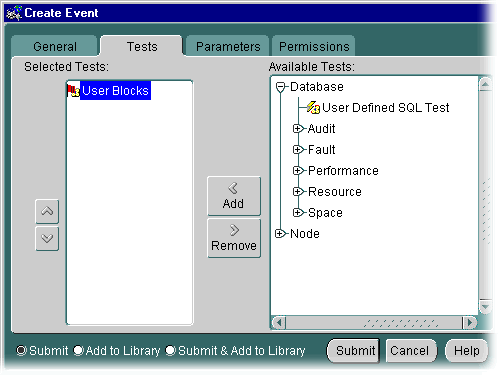Select the Audit category label
Viewport: 498px width, 375px height.
point(321,129)
